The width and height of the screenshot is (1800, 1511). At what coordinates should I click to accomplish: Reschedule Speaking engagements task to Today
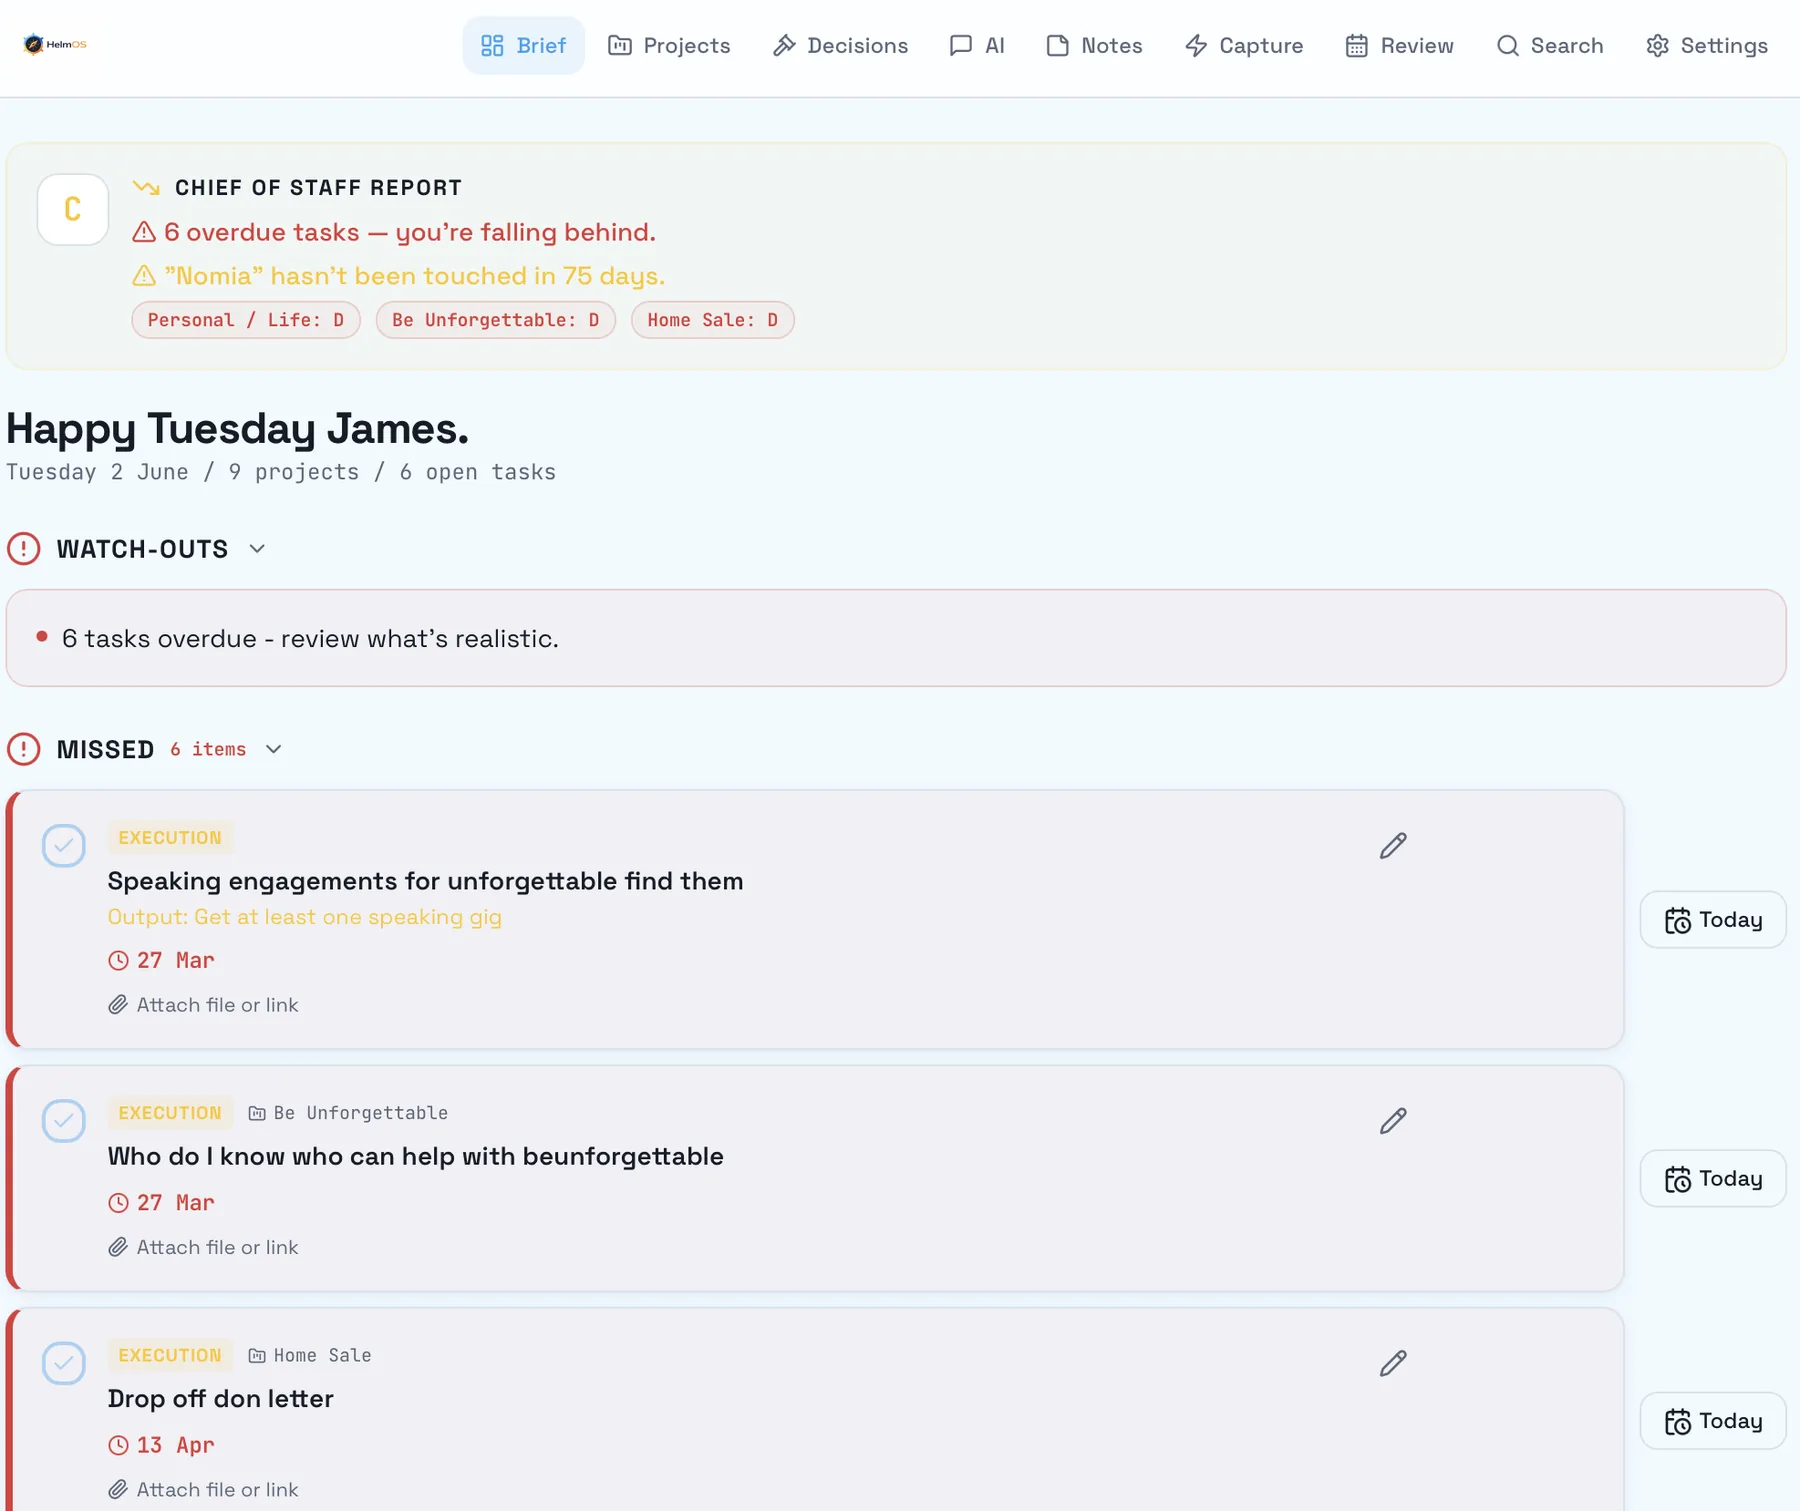(1713, 920)
